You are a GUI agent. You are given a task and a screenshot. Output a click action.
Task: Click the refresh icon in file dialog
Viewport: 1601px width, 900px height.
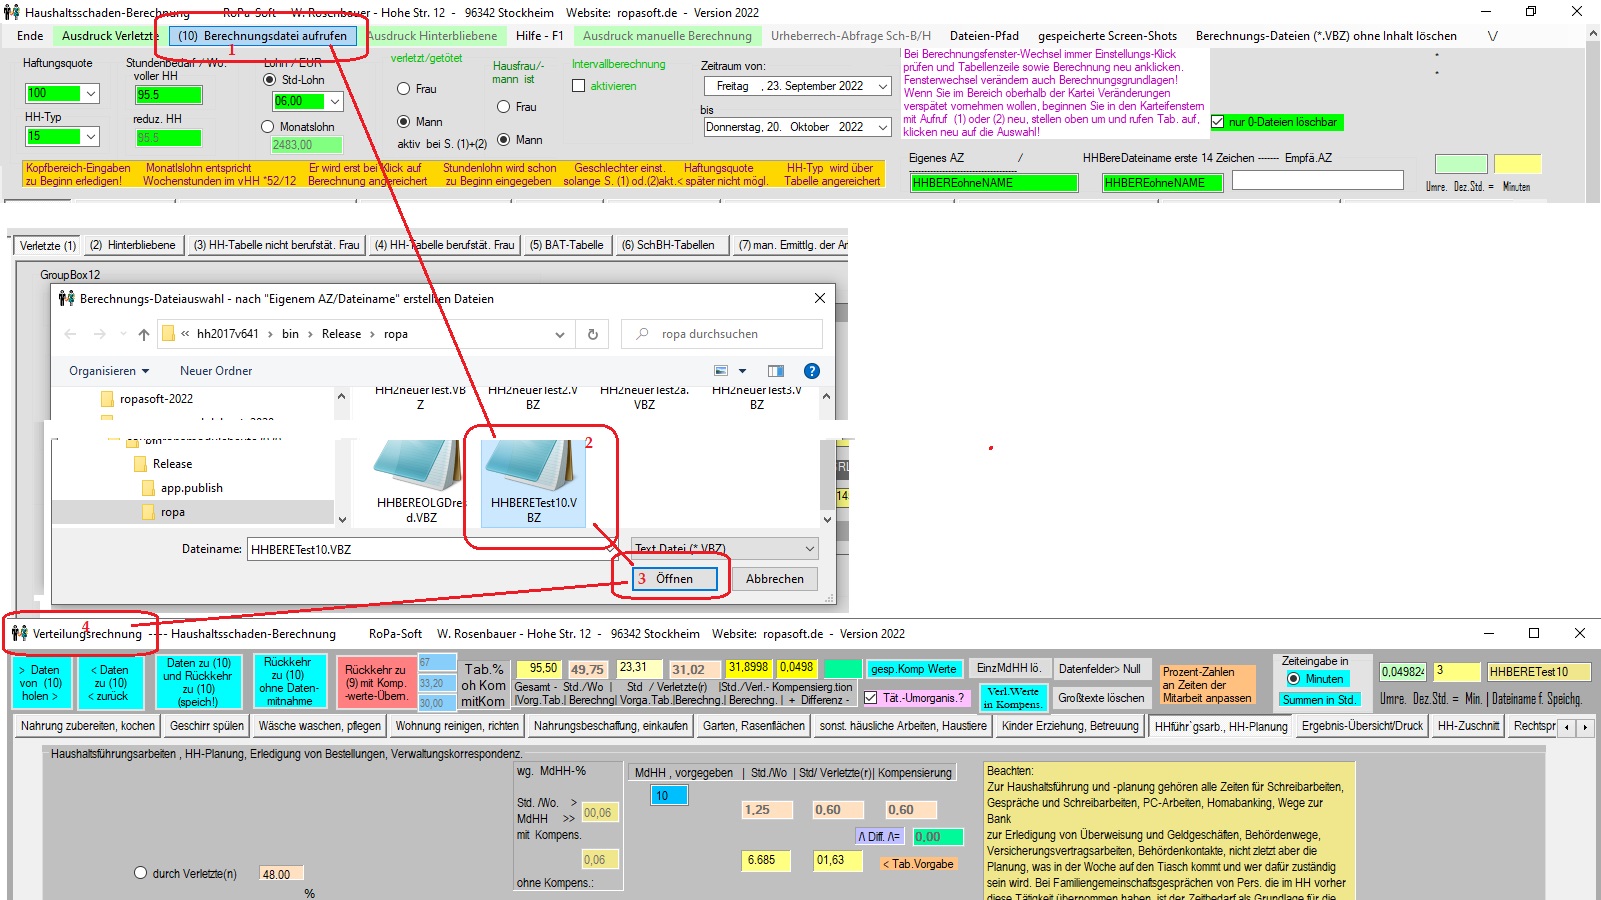tap(592, 334)
